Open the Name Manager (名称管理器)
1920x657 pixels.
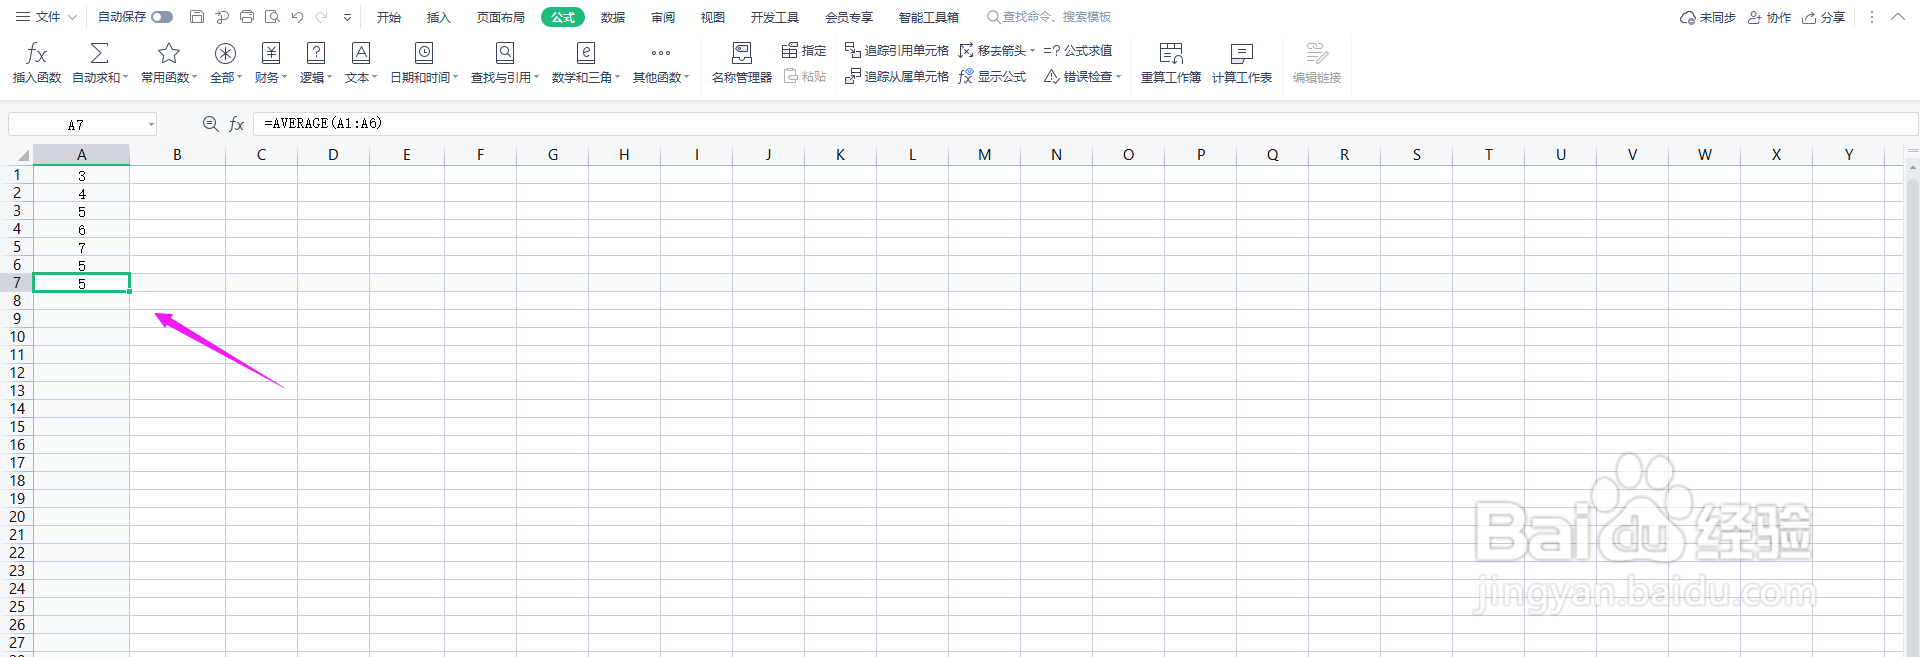click(741, 62)
